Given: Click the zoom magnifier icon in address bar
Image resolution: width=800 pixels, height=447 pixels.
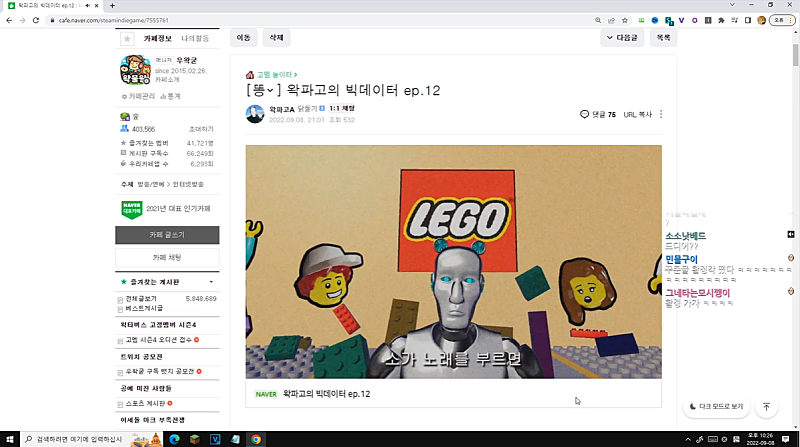Looking at the screenshot, I should pos(598,20).
